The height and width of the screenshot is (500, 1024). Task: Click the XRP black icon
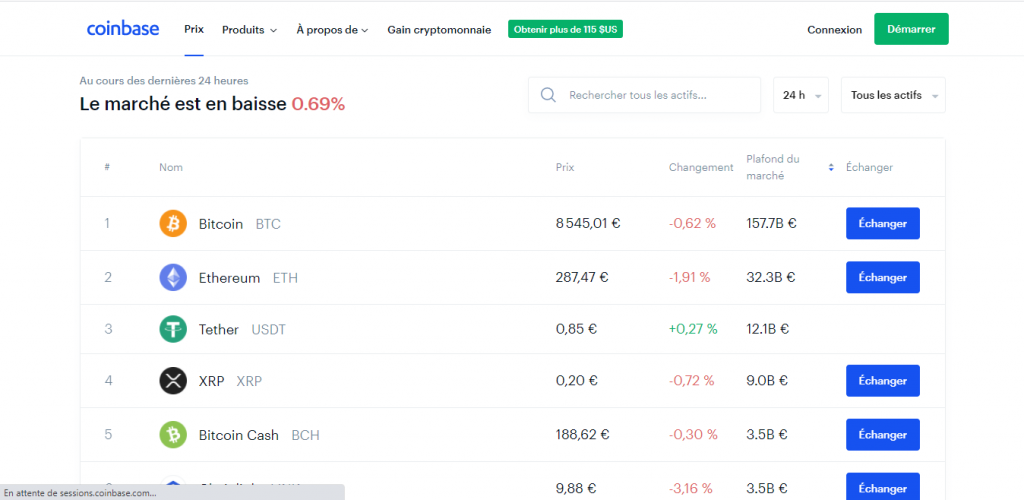[x=173, y=381]
